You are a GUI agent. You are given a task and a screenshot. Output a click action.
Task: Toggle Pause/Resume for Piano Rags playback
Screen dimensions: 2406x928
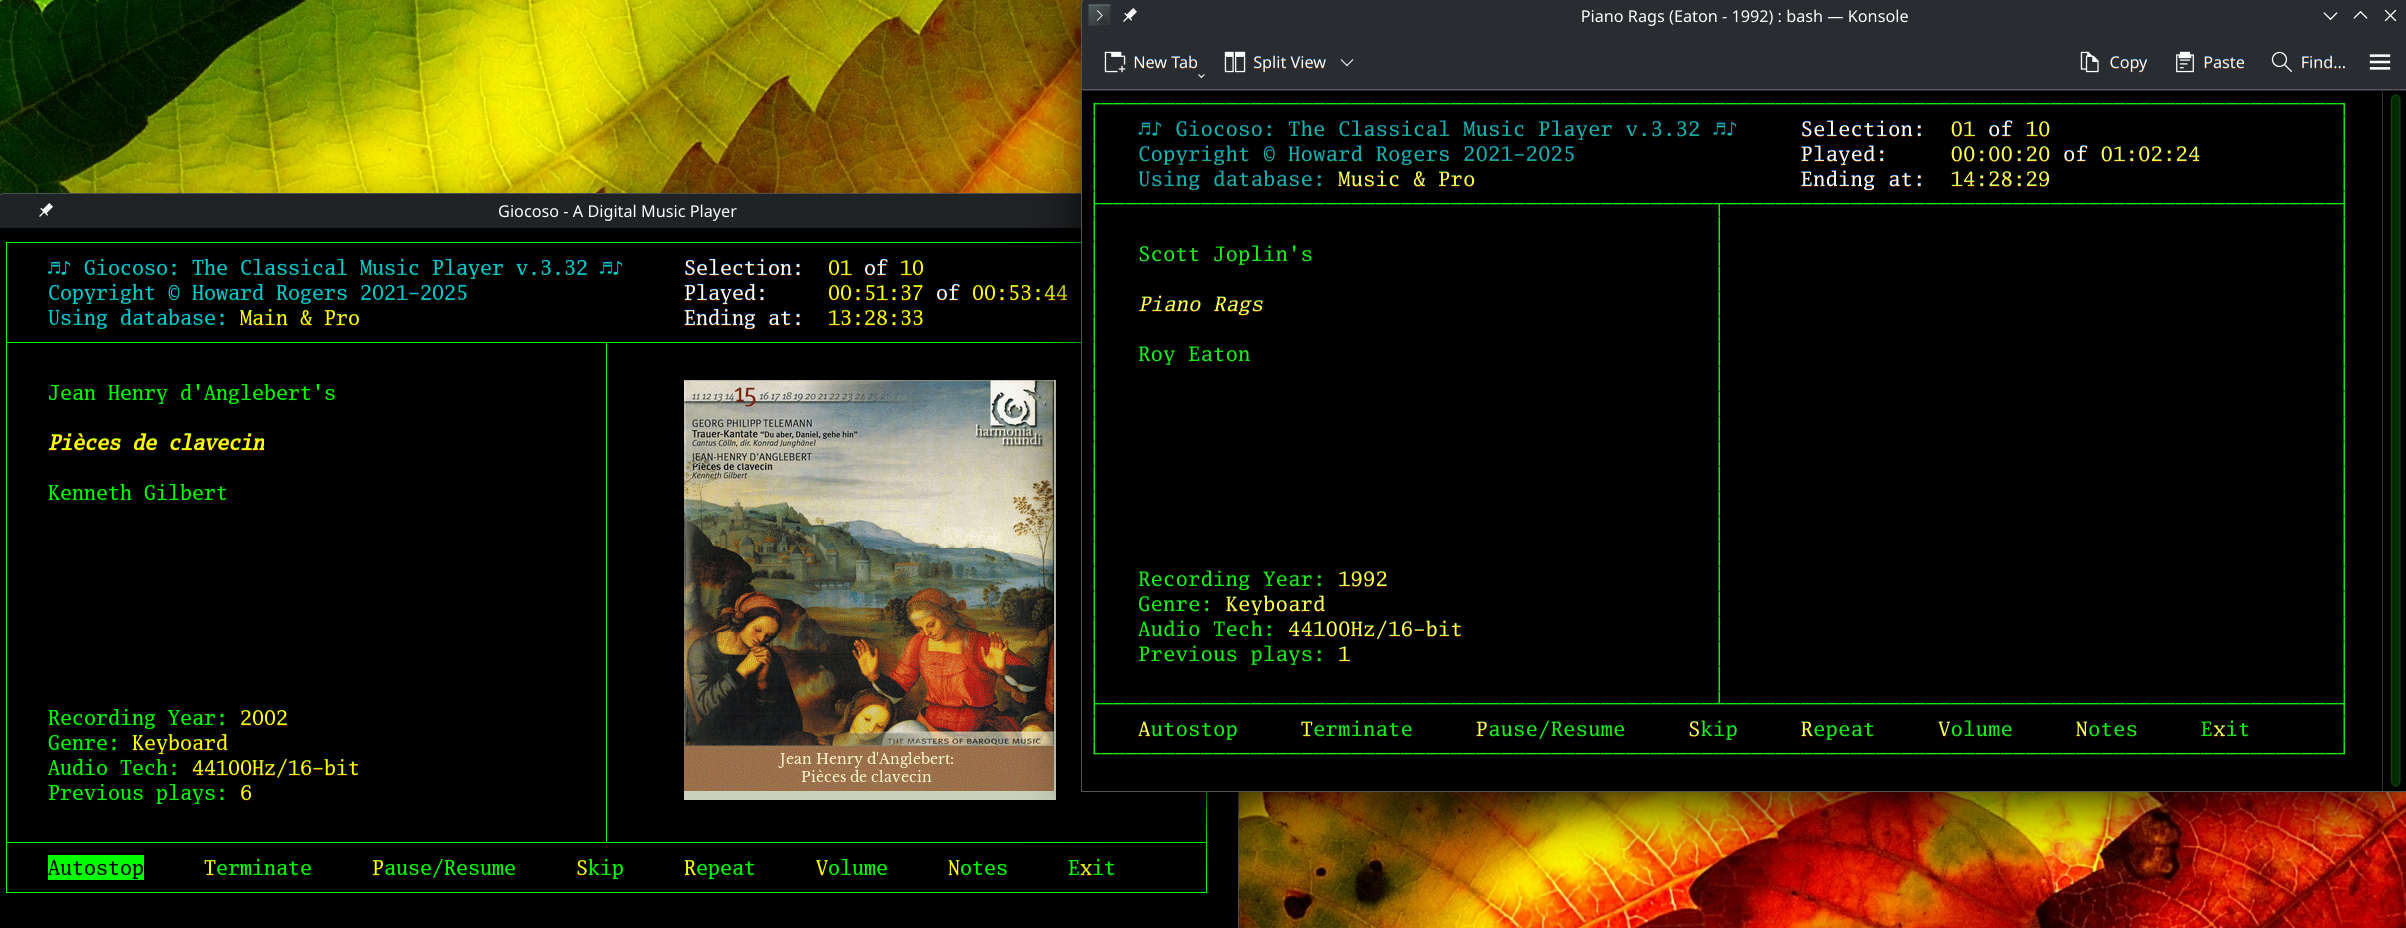click(1550, 729)
